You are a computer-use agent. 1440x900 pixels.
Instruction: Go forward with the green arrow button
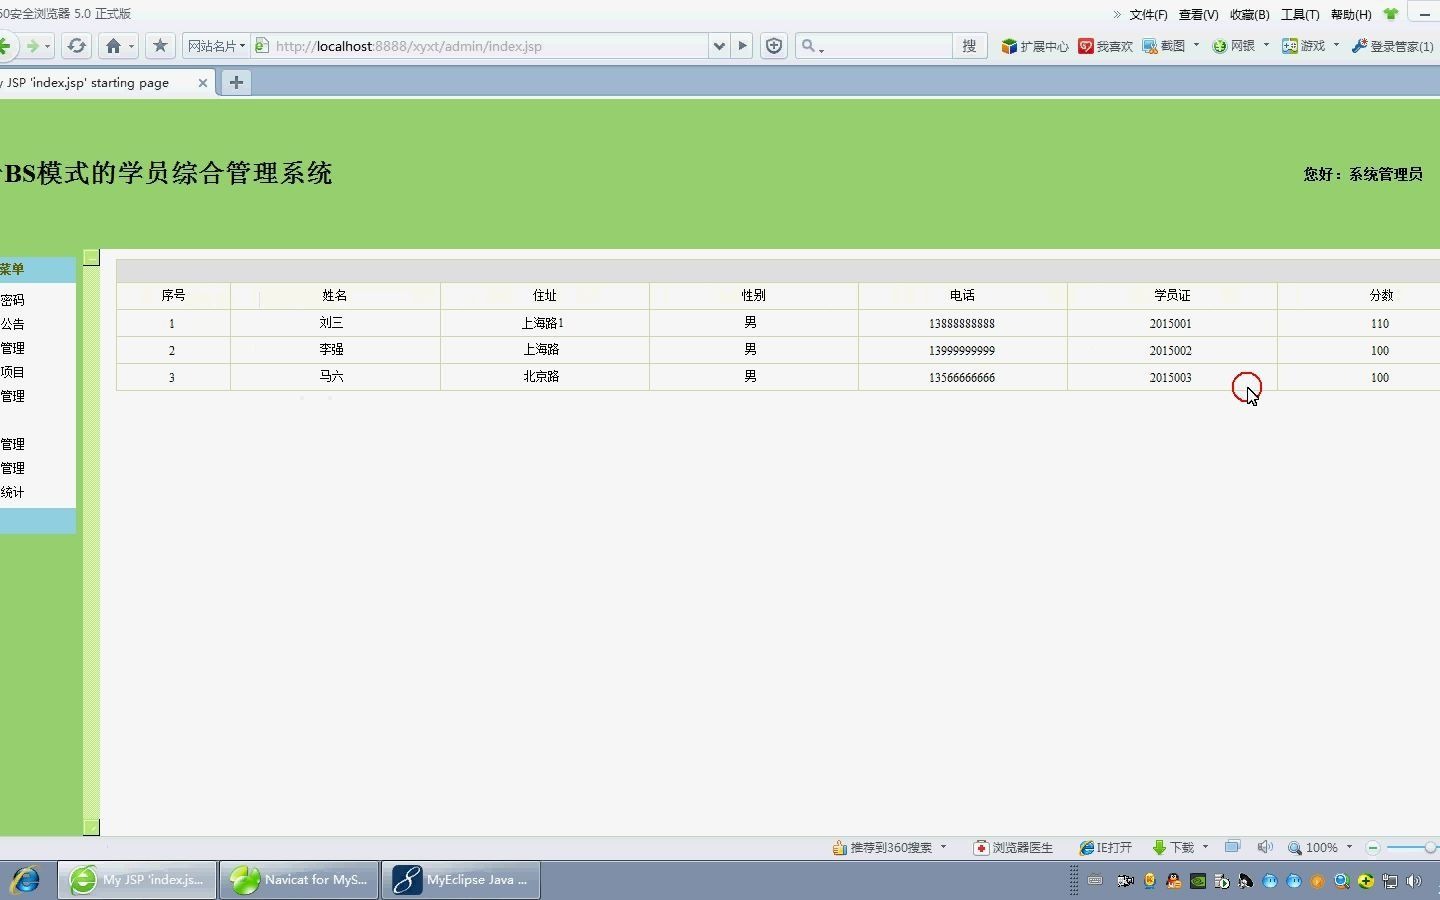(33, 46)
